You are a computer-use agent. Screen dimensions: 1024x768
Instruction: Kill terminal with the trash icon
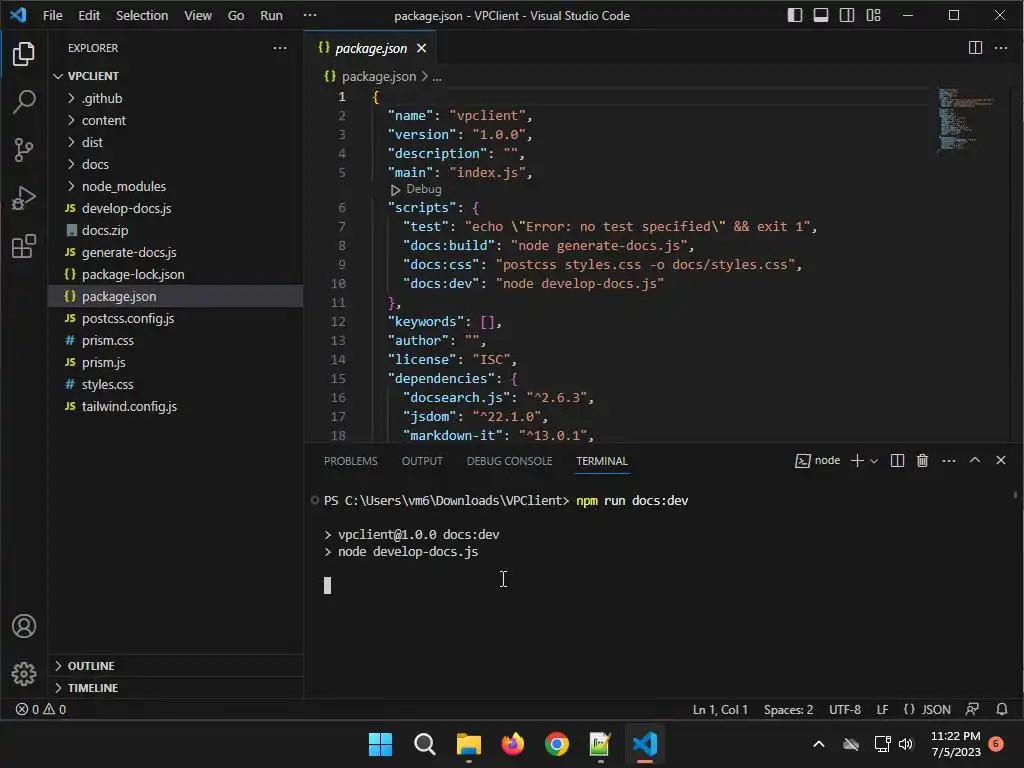[922, 460]
